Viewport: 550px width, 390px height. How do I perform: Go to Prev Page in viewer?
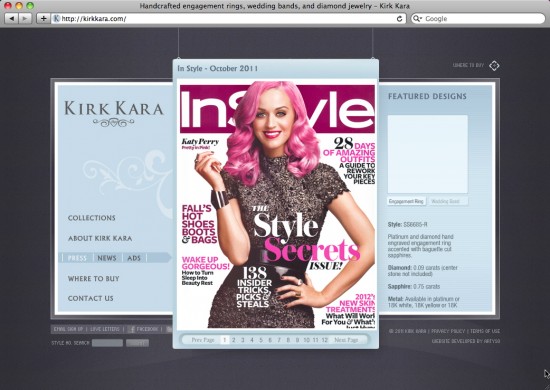(x=202, y=340)
